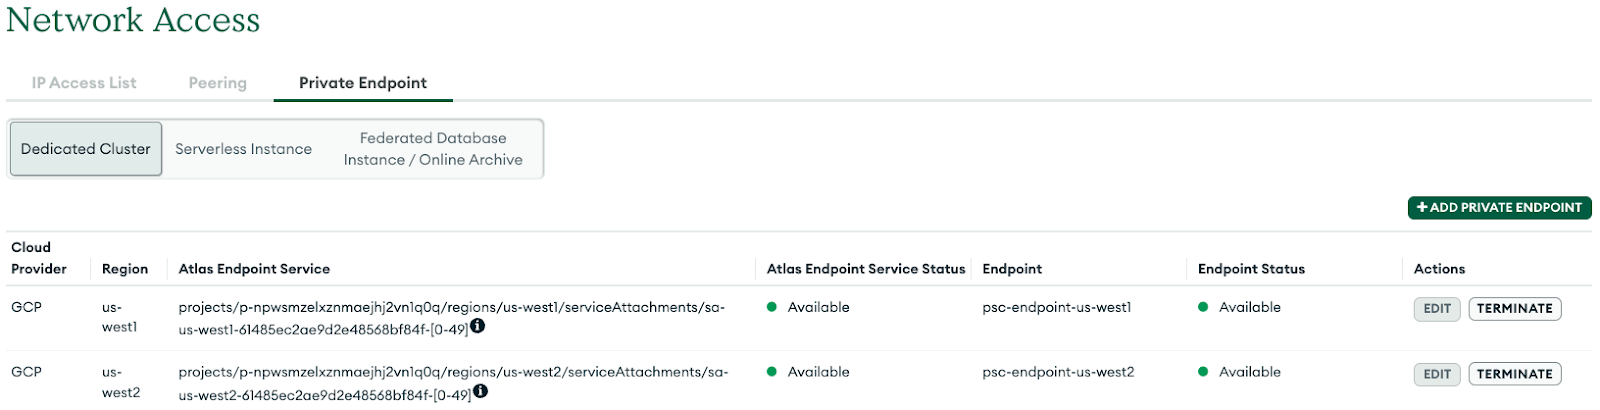Click the us-west2 service attachment path
This screenshot has width=1600, height=410.
pos(453,373)
